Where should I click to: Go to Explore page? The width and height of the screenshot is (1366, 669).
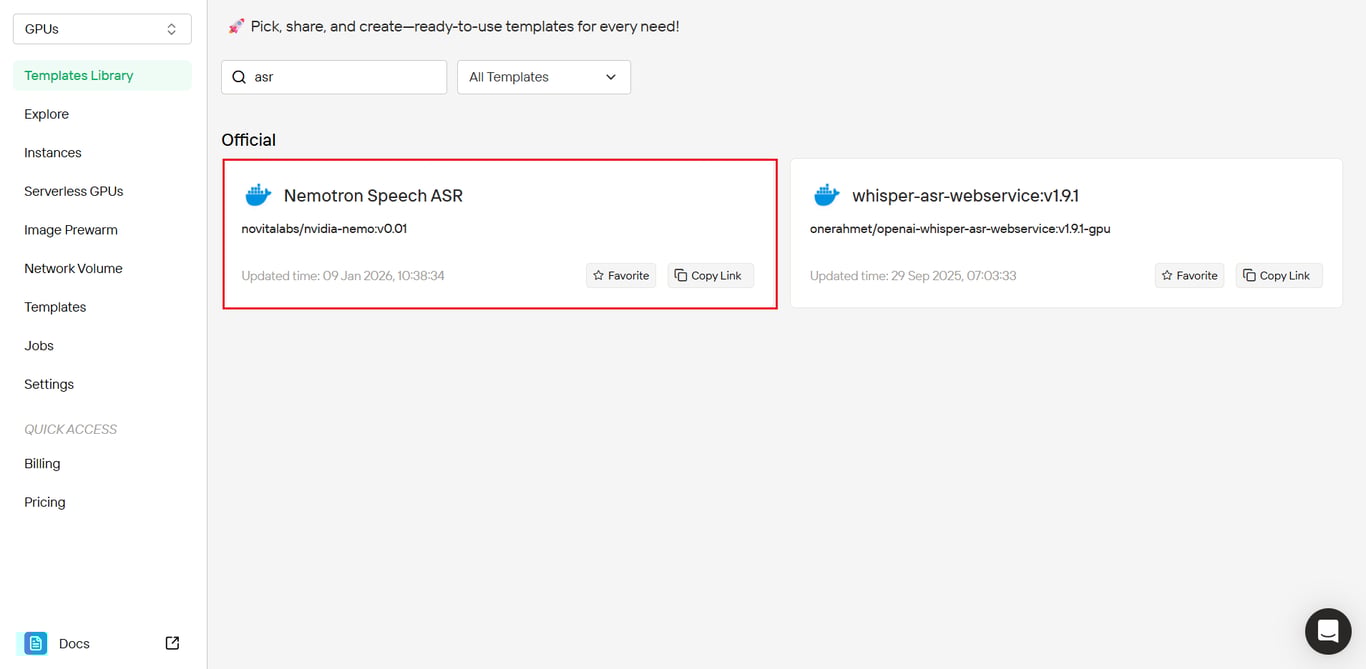point(46,114)
